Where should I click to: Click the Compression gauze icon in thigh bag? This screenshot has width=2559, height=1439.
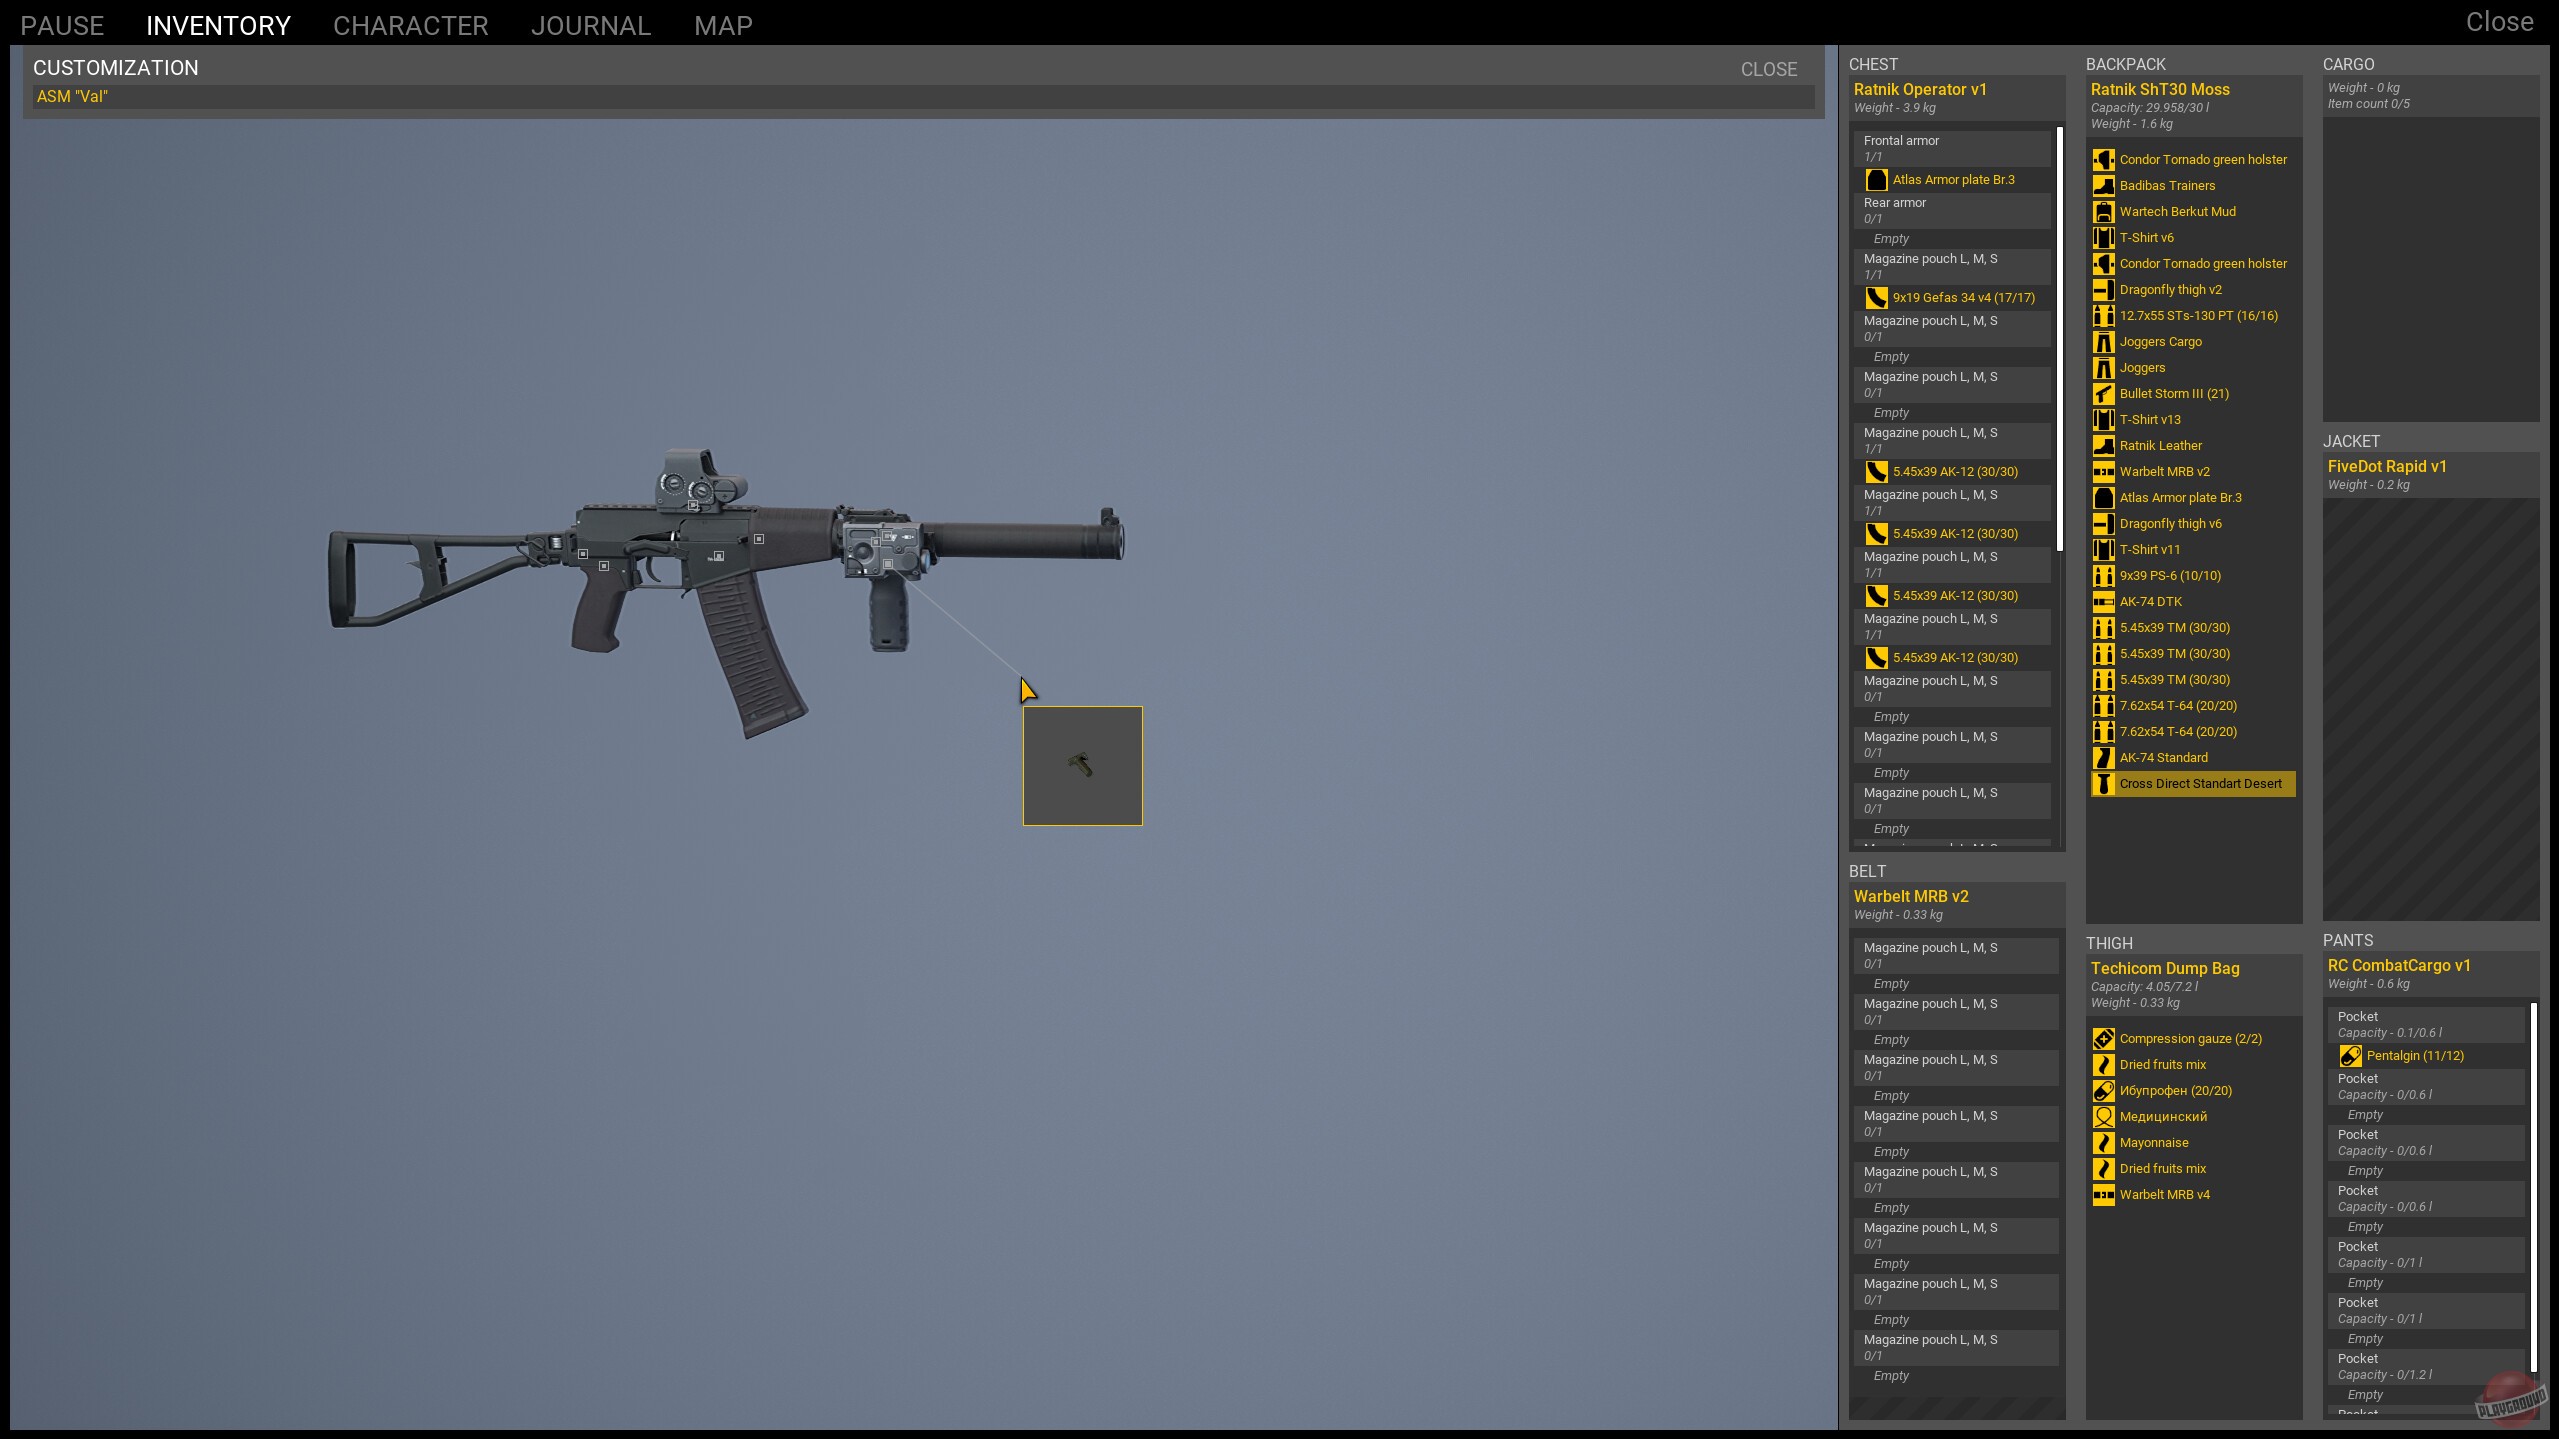pos(2103,1039)
